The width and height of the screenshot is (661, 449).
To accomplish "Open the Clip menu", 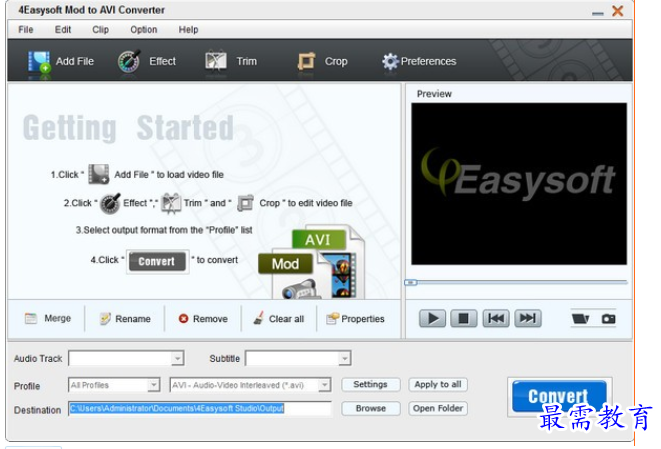I will pos(100,30).
